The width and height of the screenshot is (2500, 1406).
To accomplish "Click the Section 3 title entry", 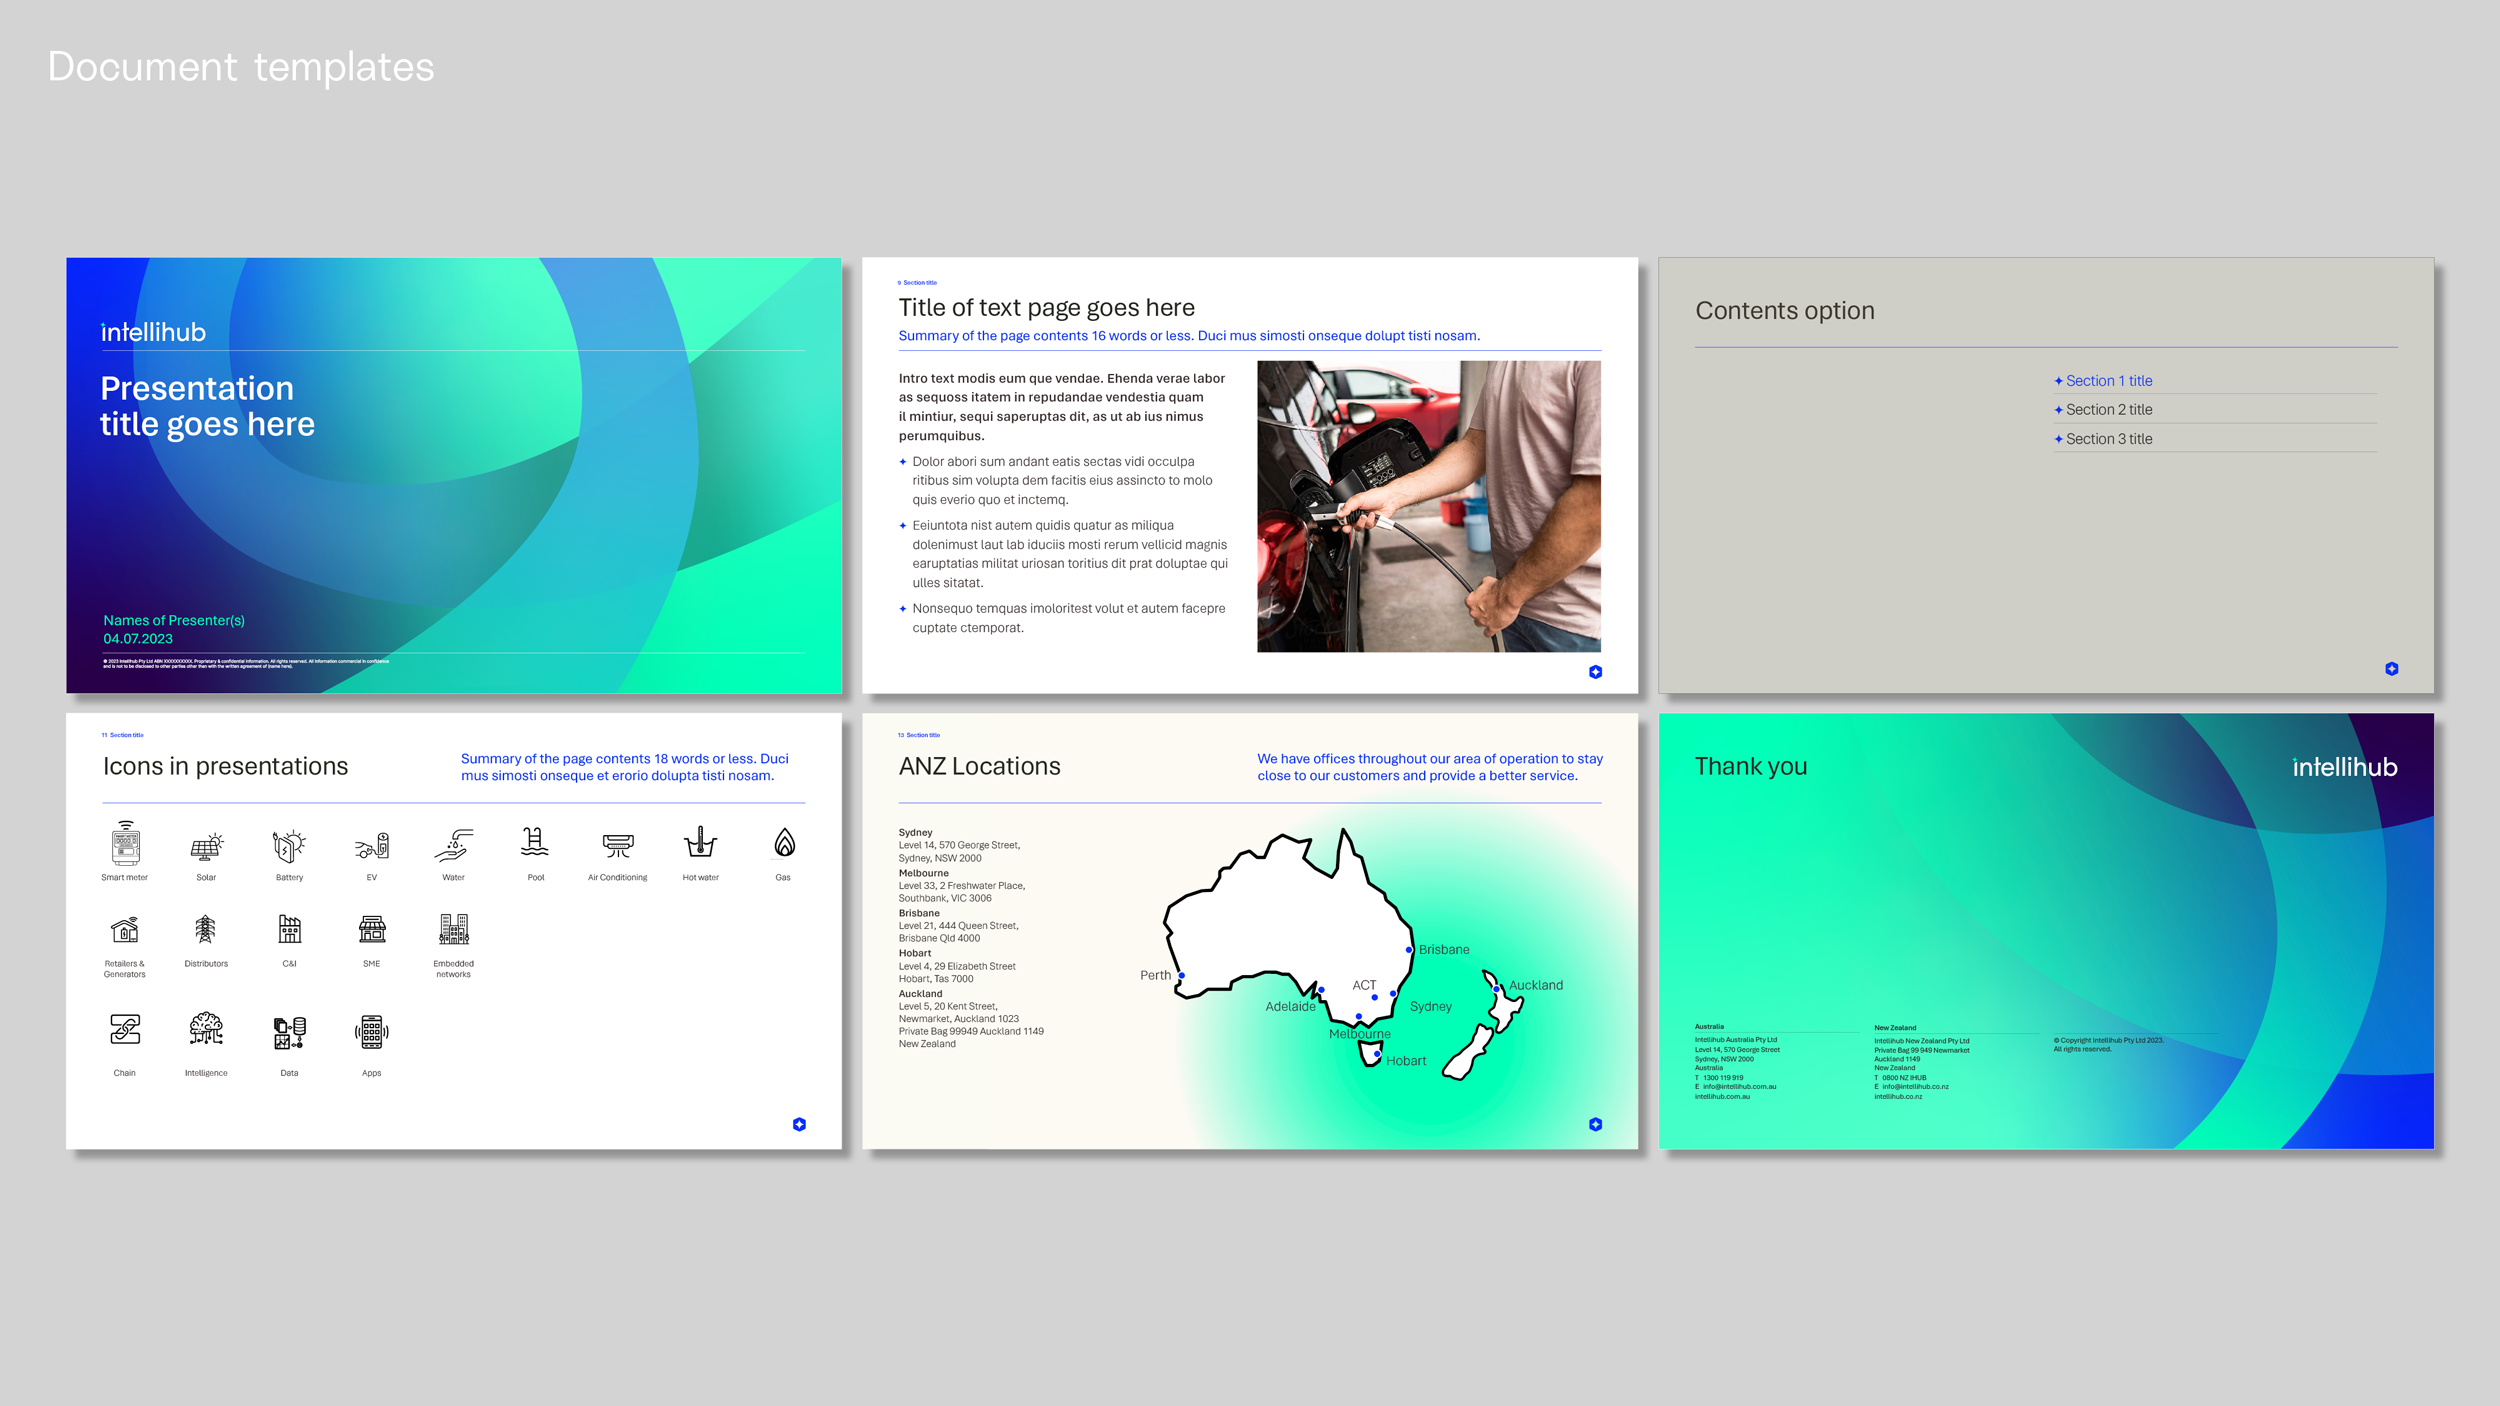I will tap(2108, 438).
